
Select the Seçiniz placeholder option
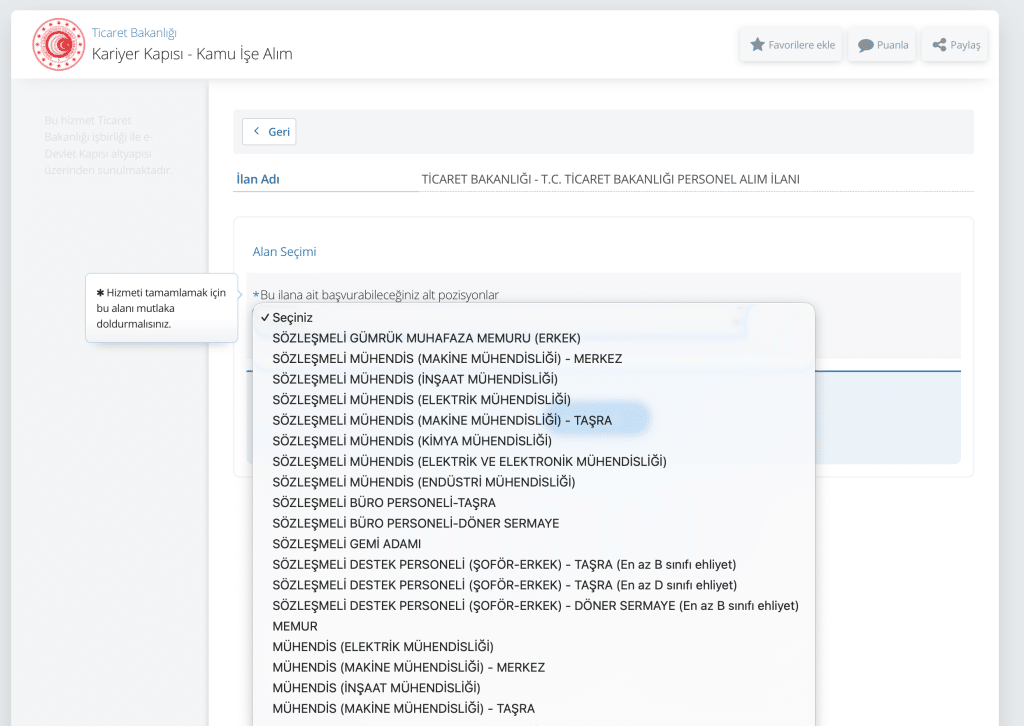point(292,317)
